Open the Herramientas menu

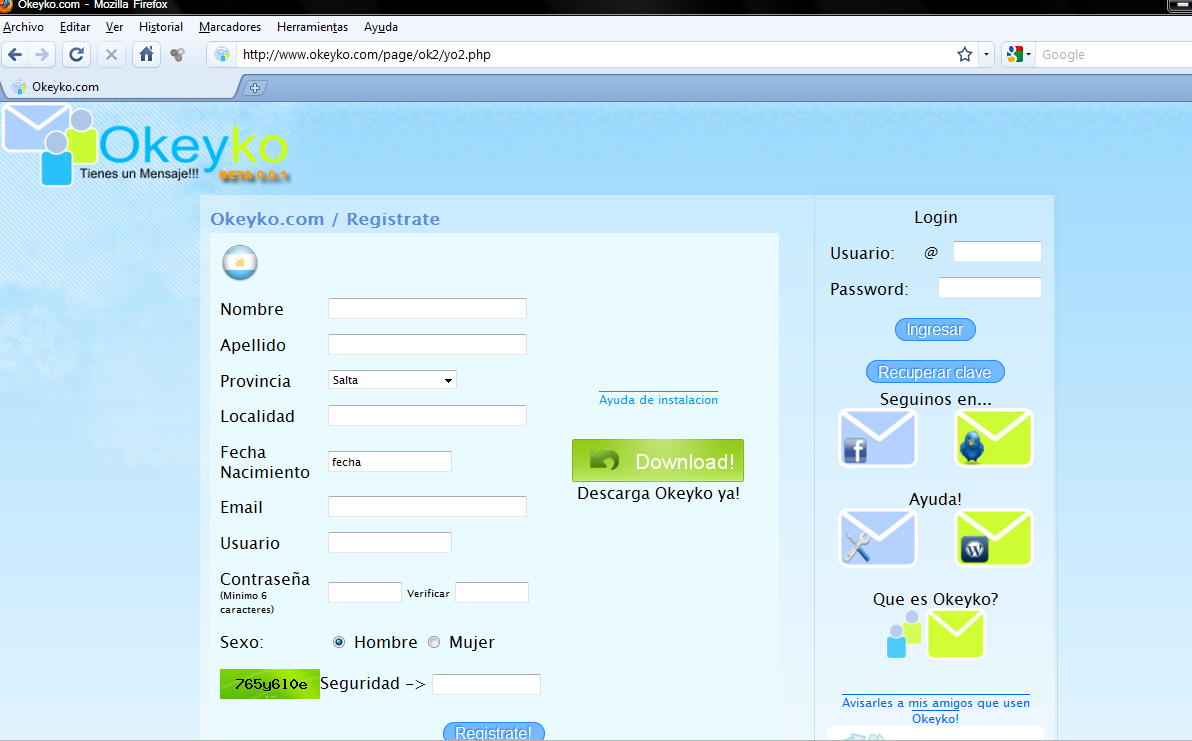(x=312, y=27)
